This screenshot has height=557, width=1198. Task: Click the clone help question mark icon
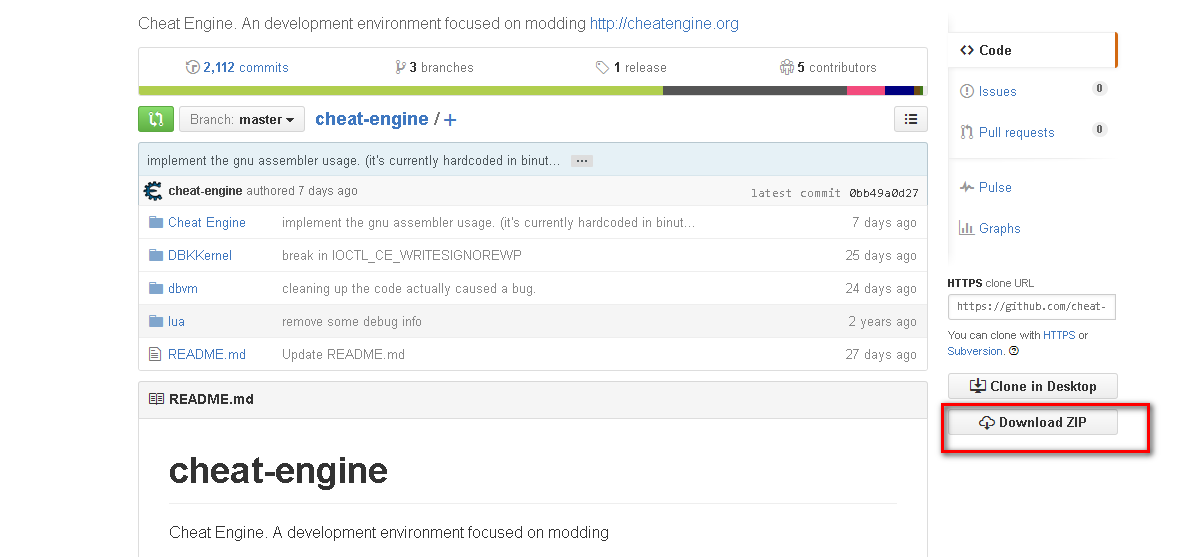1014,351
